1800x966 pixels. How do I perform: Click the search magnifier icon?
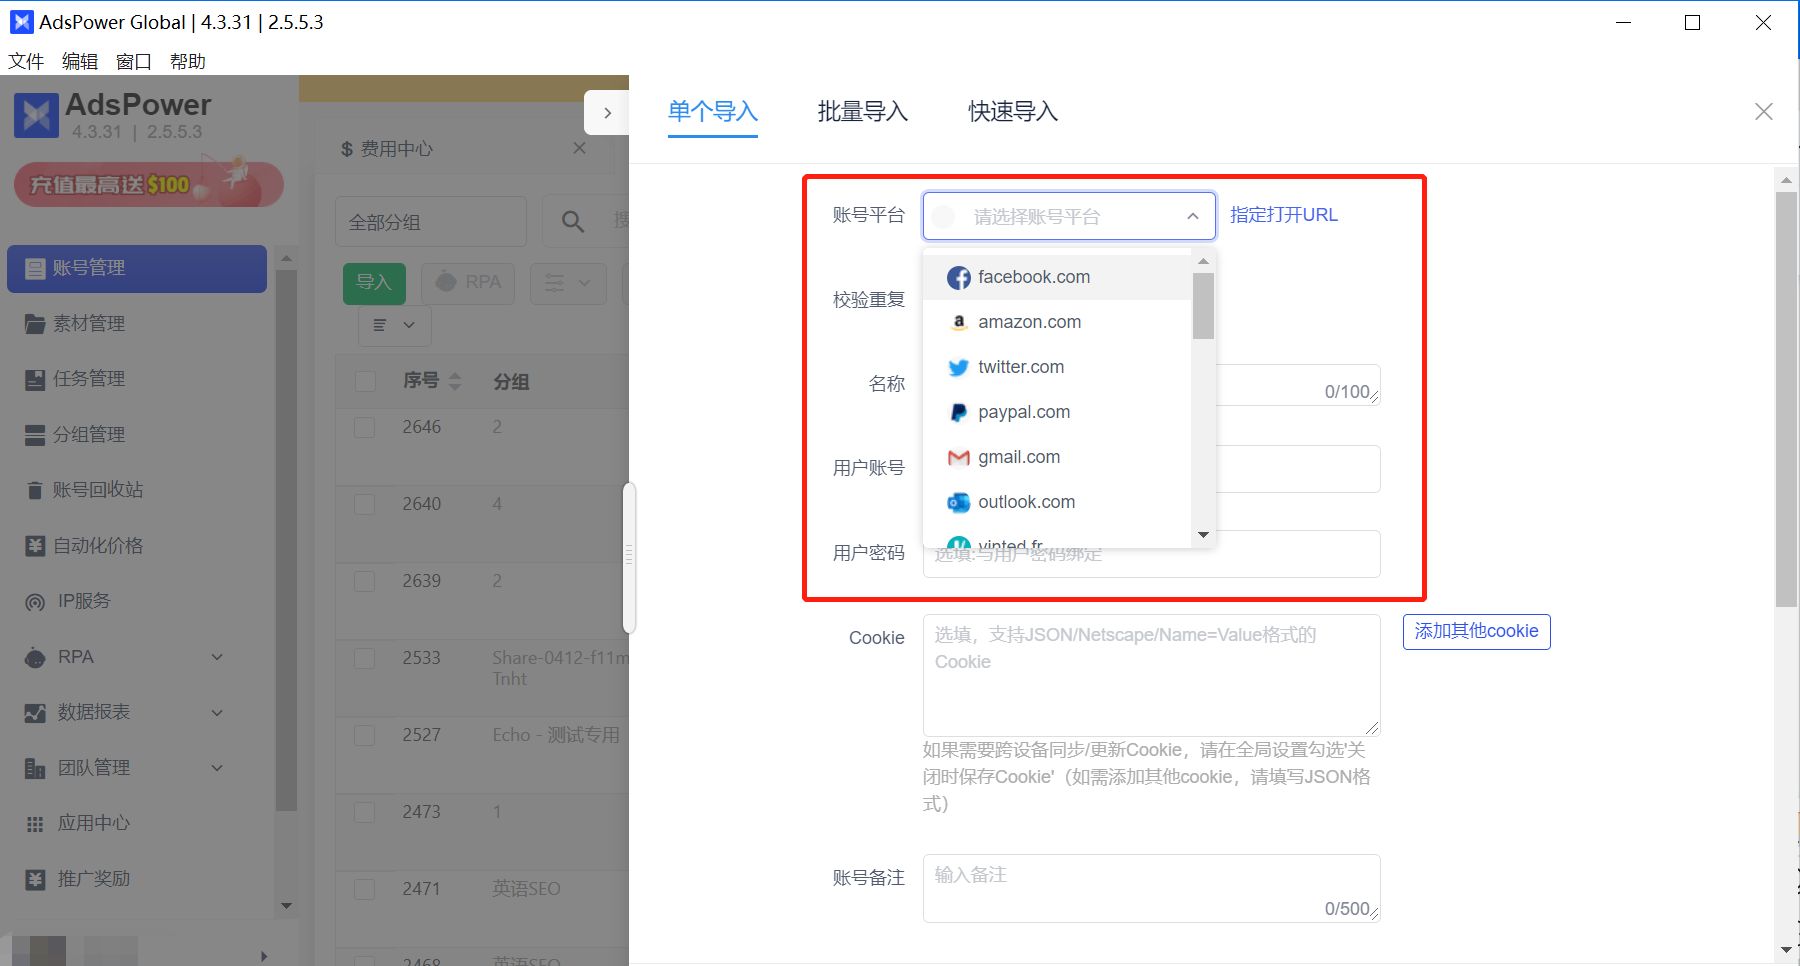pyautogui.click(x=573, y=221)
